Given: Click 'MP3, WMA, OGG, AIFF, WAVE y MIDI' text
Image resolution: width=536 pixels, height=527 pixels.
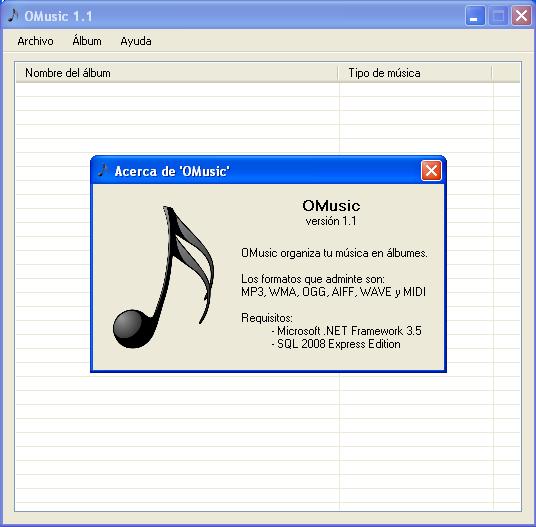Looking at the screenshot, I should (333, 292).
